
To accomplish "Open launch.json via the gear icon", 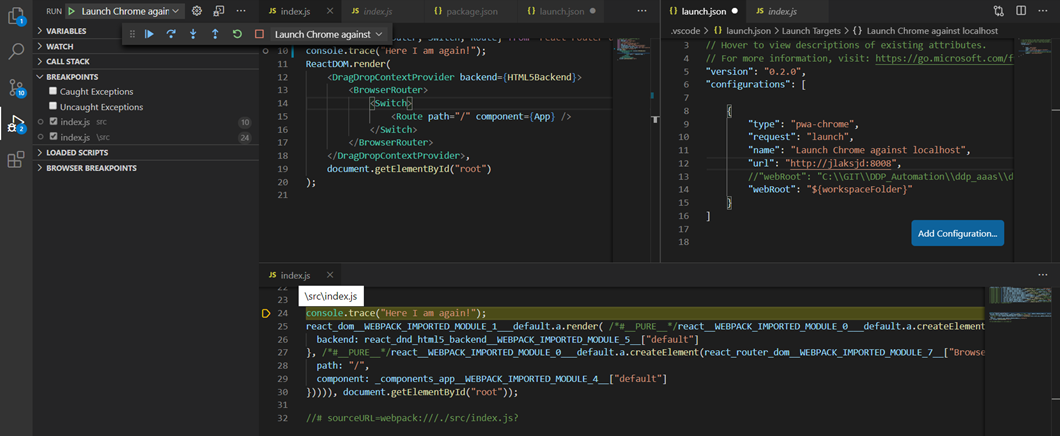I will (197, 11).
